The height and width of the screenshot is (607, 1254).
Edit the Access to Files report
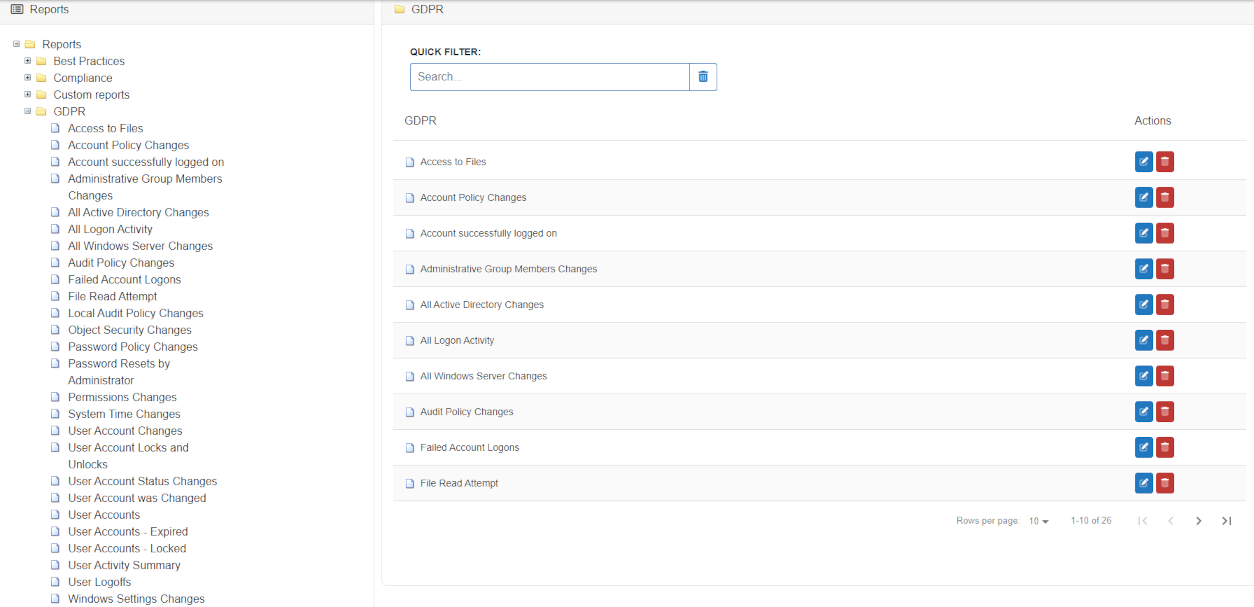pyautogui.click(x=1144, y=162)
